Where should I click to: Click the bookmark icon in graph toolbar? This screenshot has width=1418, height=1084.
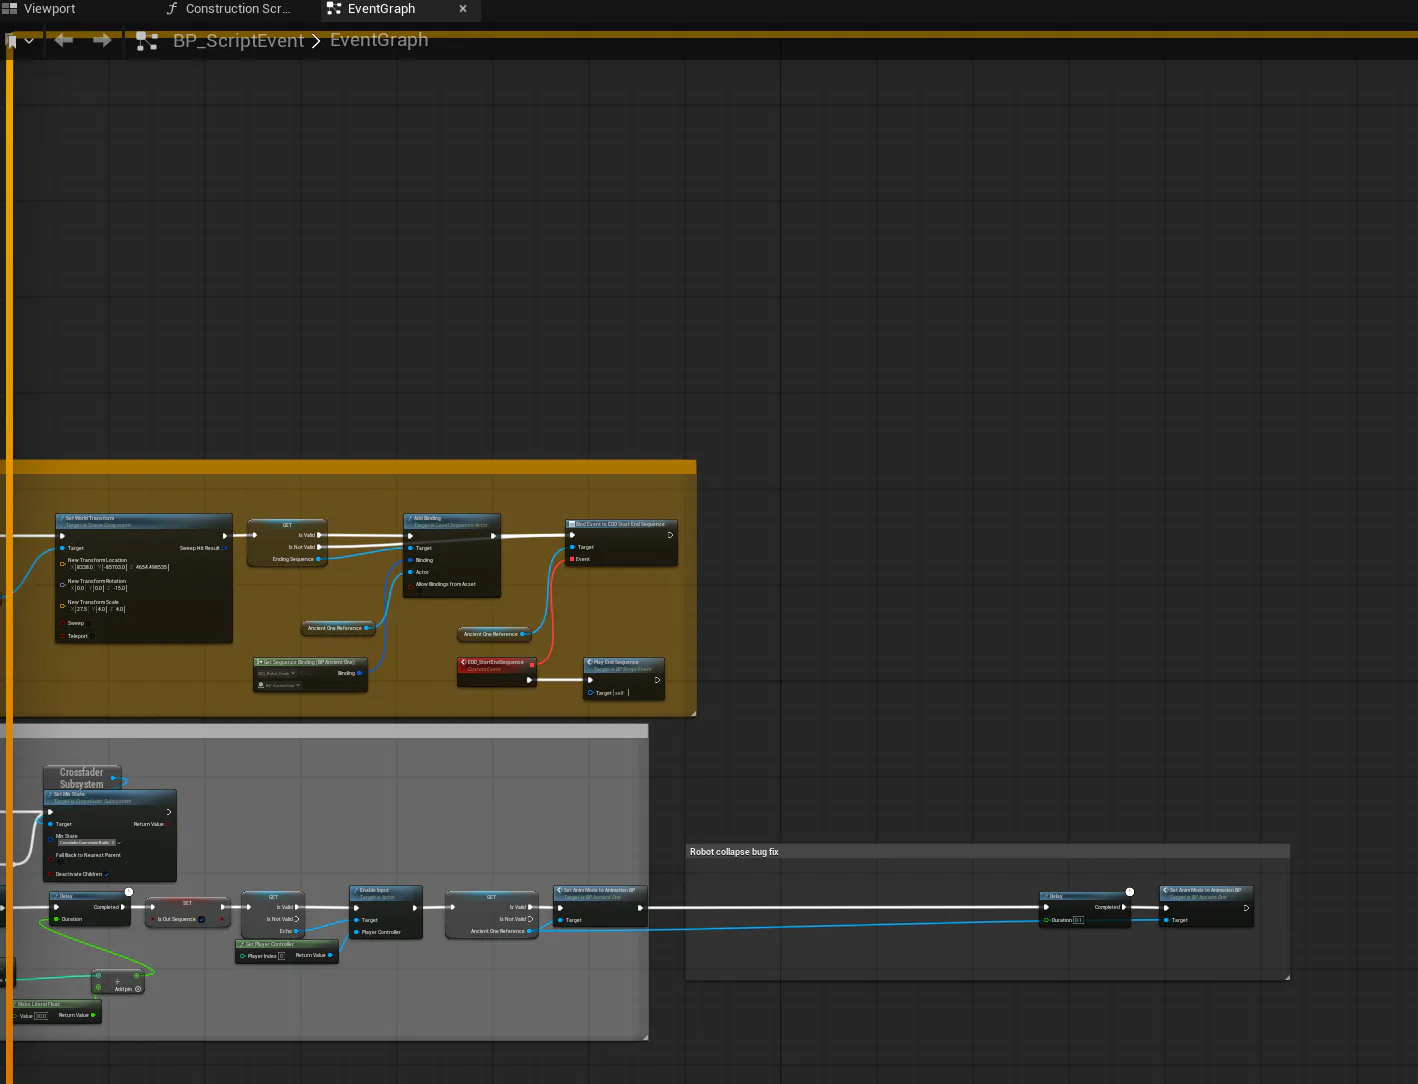tap(12, 41)
